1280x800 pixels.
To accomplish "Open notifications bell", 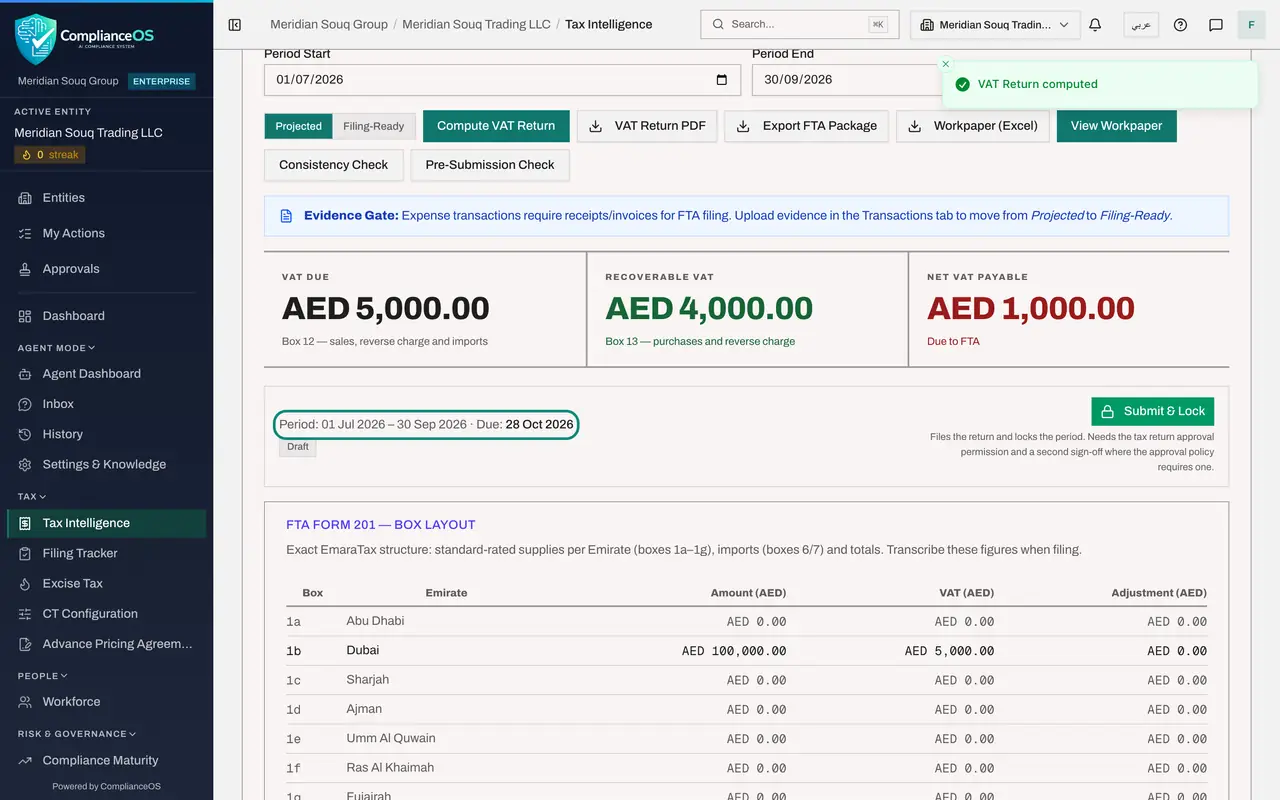I will click(1095, 25).
